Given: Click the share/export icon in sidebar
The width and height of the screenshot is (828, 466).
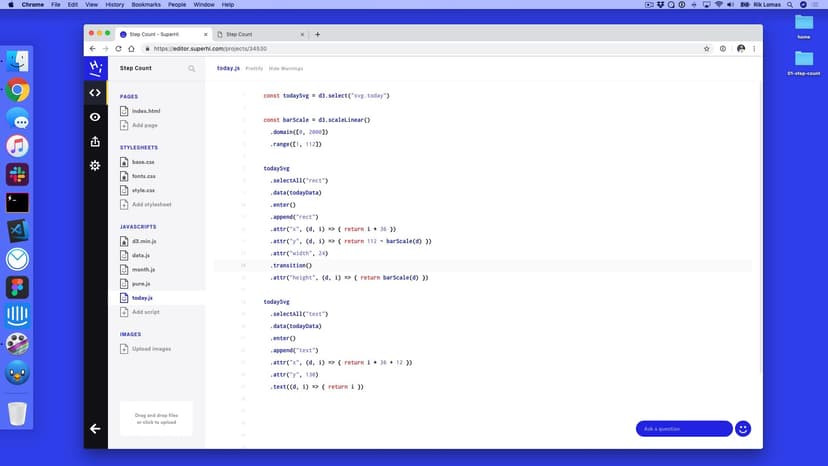Looking at the screenshot, I should click(x=95, y=141).
